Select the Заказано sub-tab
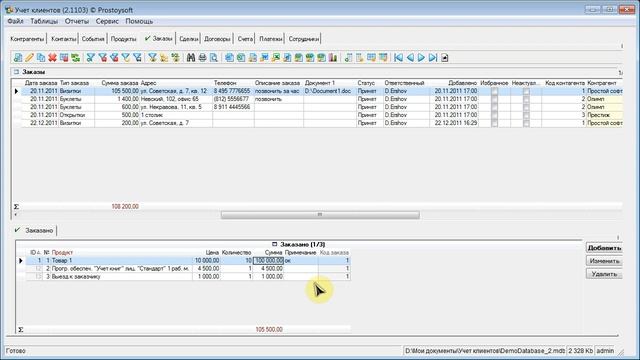640x360 pixels. coord(35,231)
